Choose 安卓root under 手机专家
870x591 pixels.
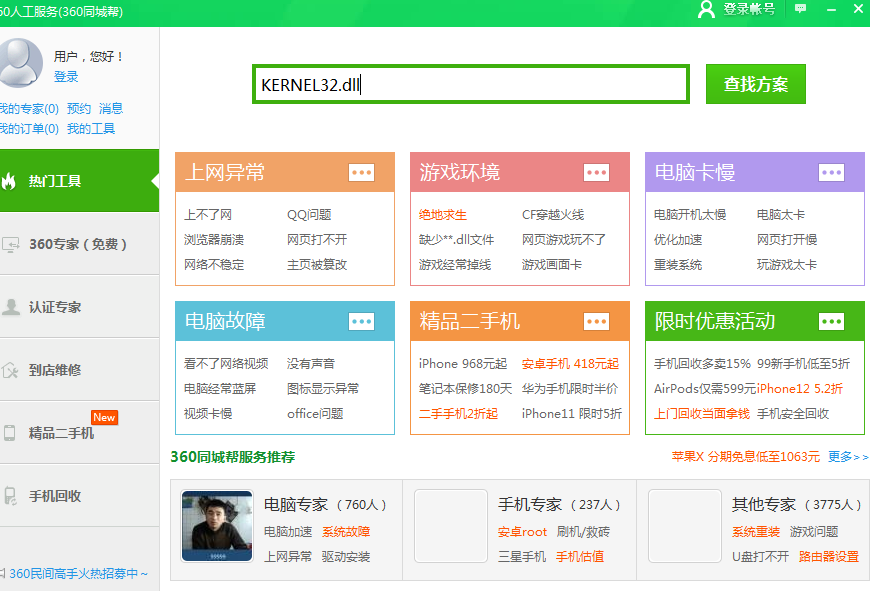[x=522, y=532]
